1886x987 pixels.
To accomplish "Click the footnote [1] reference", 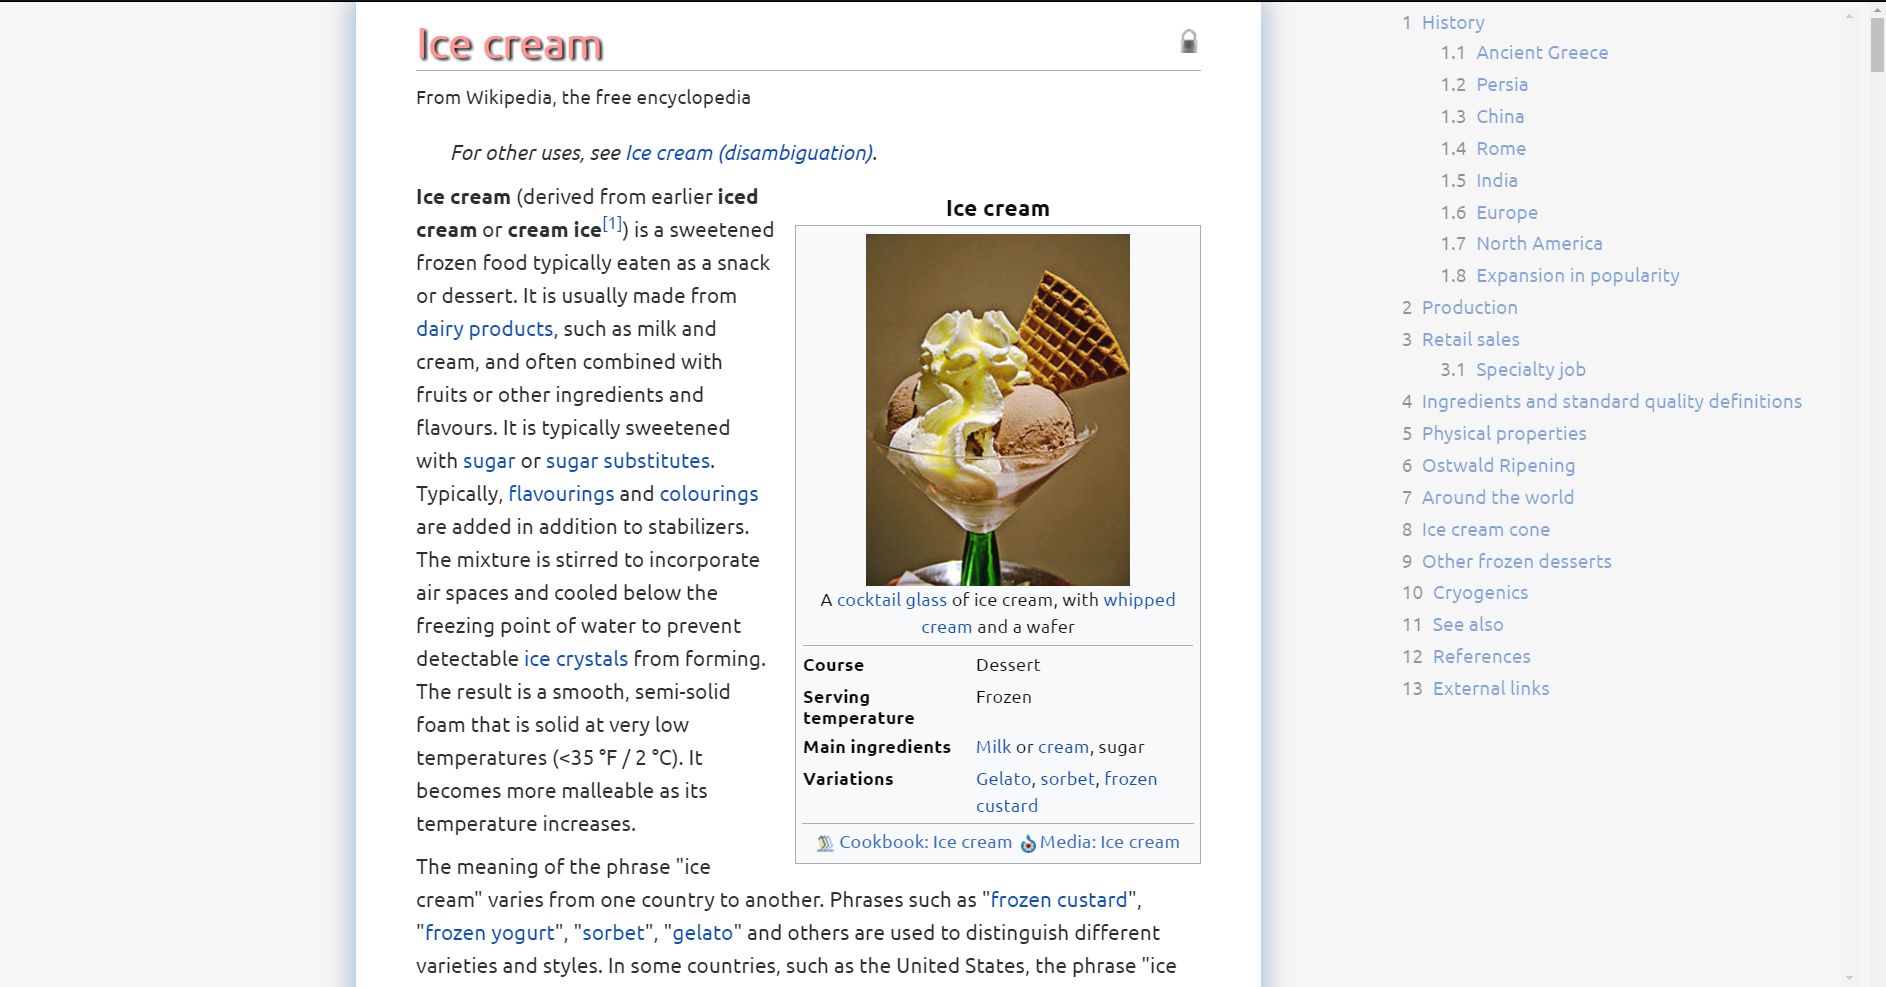I will pos(612,224).
